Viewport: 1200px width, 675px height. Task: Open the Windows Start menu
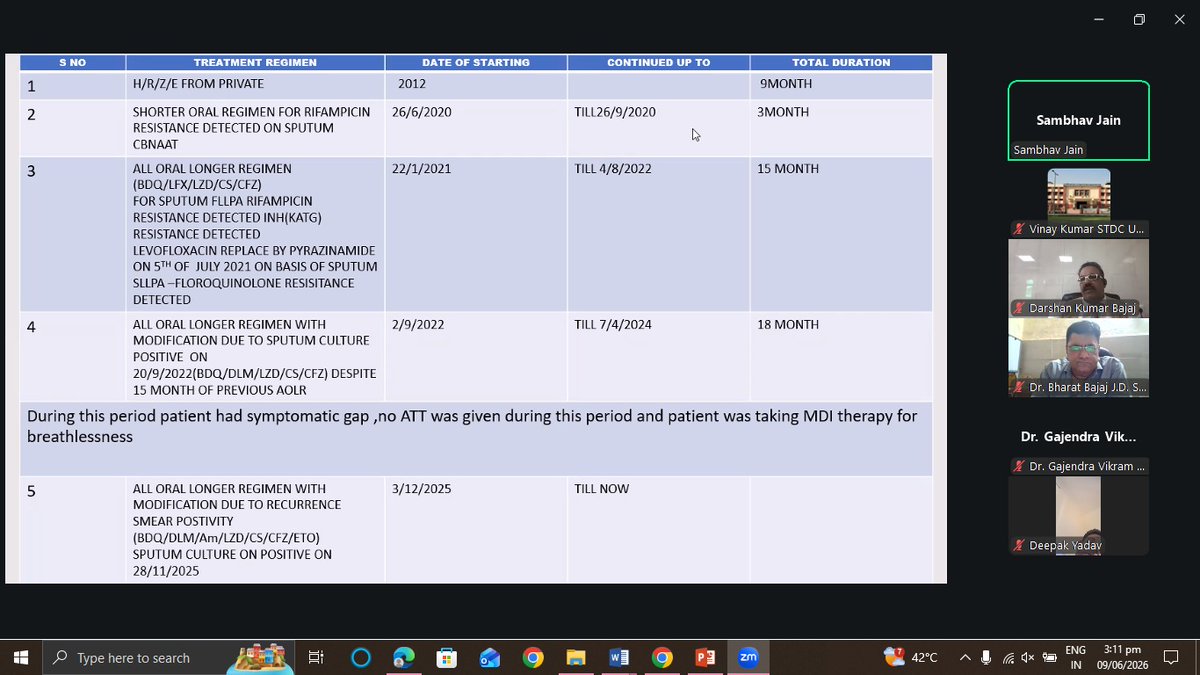click(x=20, y=657)
